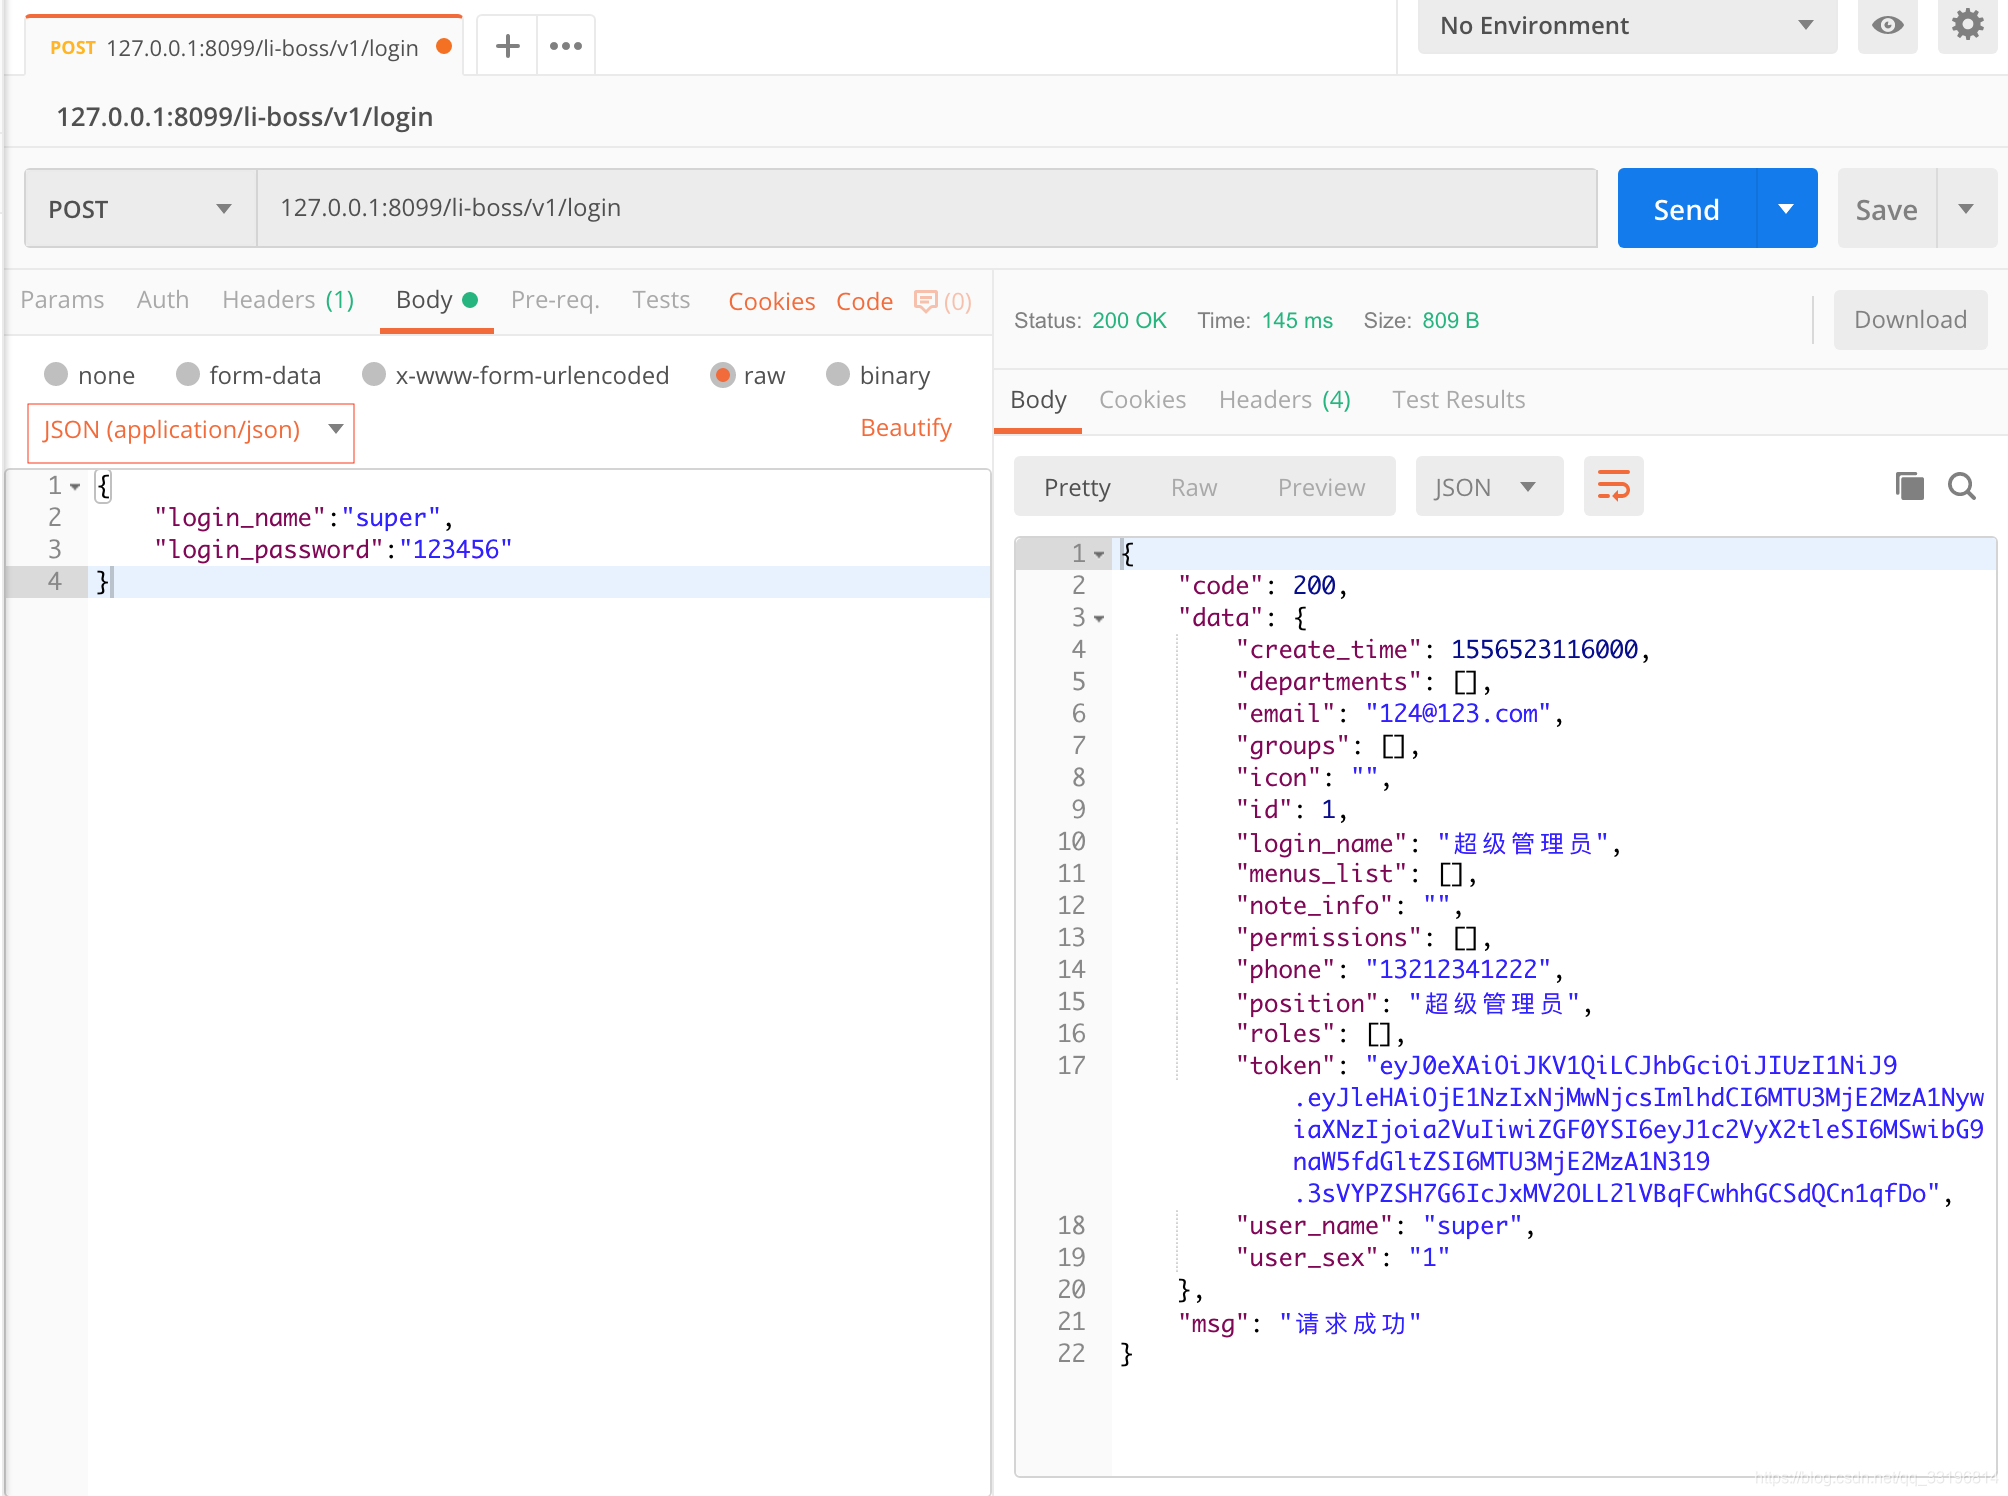Click the login endpoint URL input field
Image resolution: width=2008 pixels, height=1496 pixels.
(x=927, y=207)
